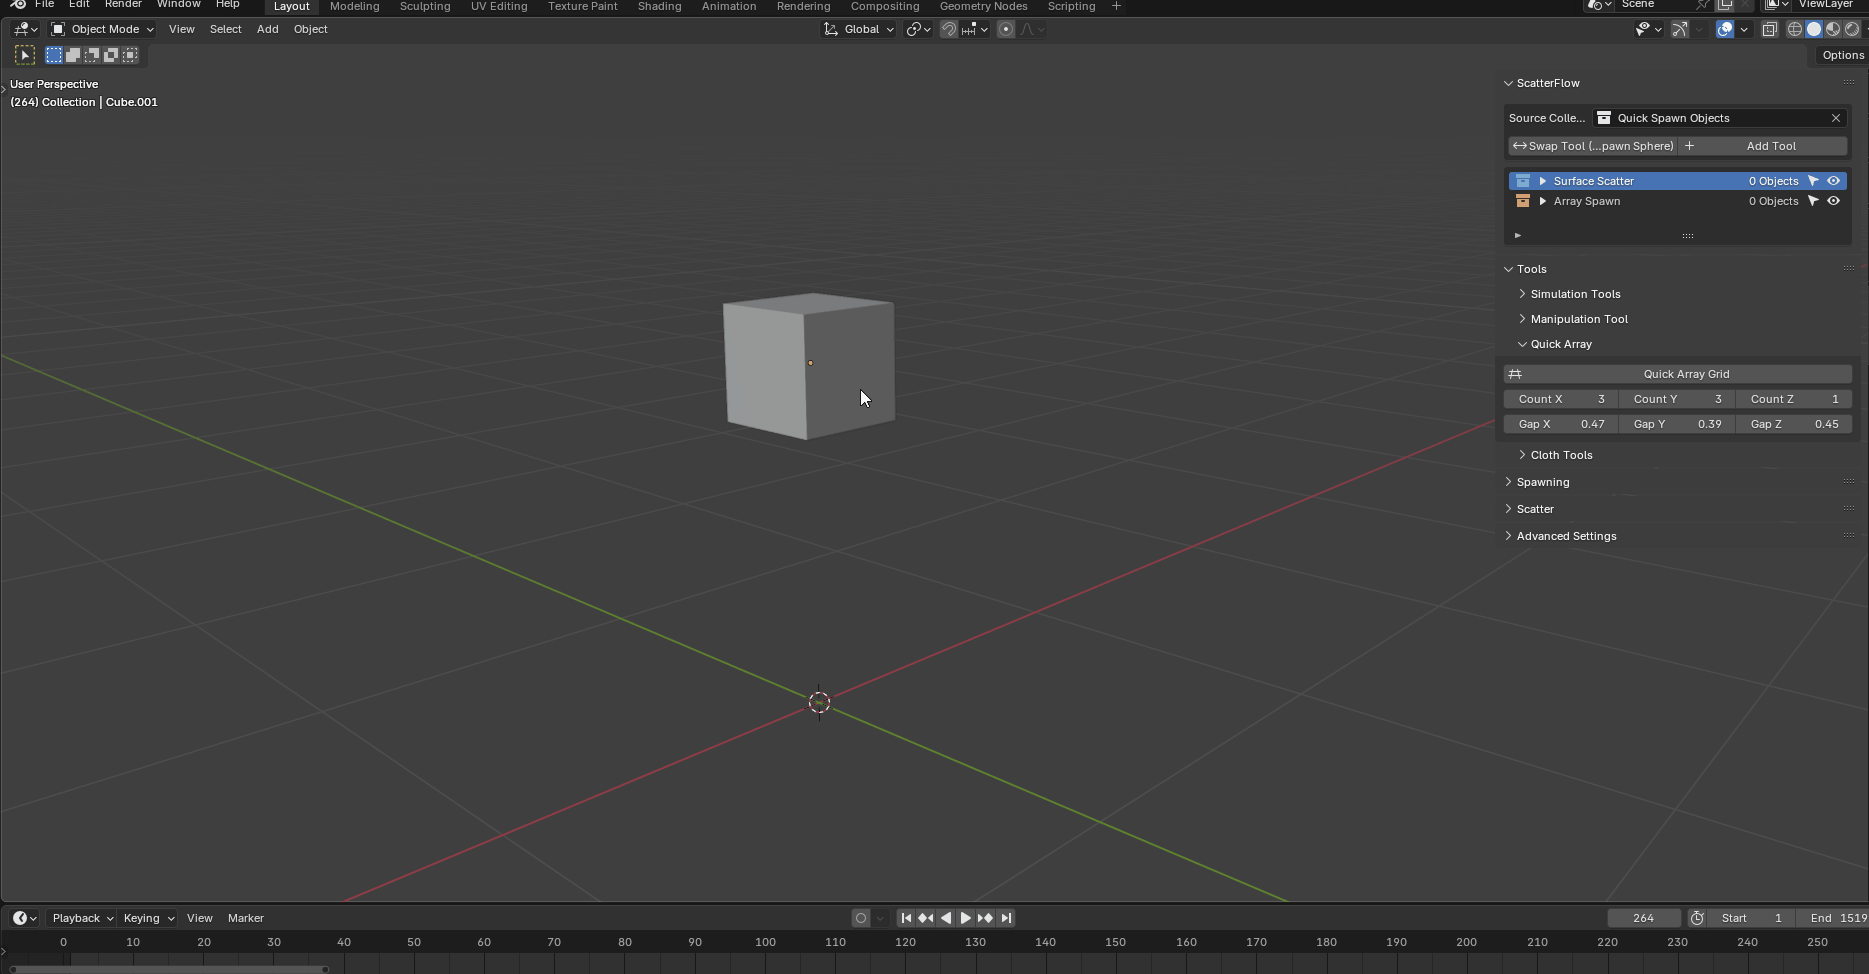This screenshot has height=974, width=1869.
Task: Click the rendered viewport shading sphere icon
Action: 1852,29
